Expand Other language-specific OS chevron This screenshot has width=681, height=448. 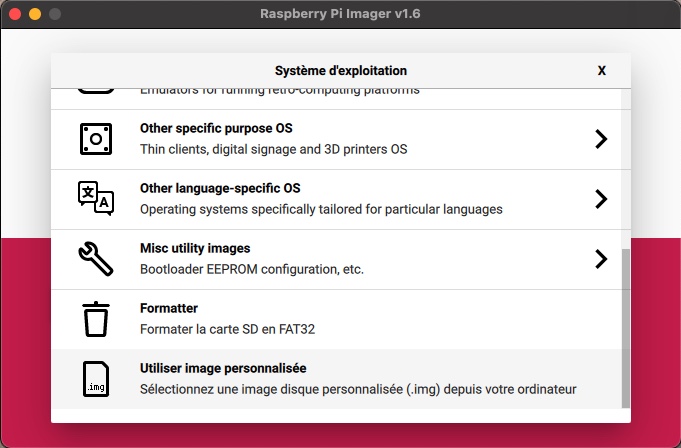tap(601, 199)
